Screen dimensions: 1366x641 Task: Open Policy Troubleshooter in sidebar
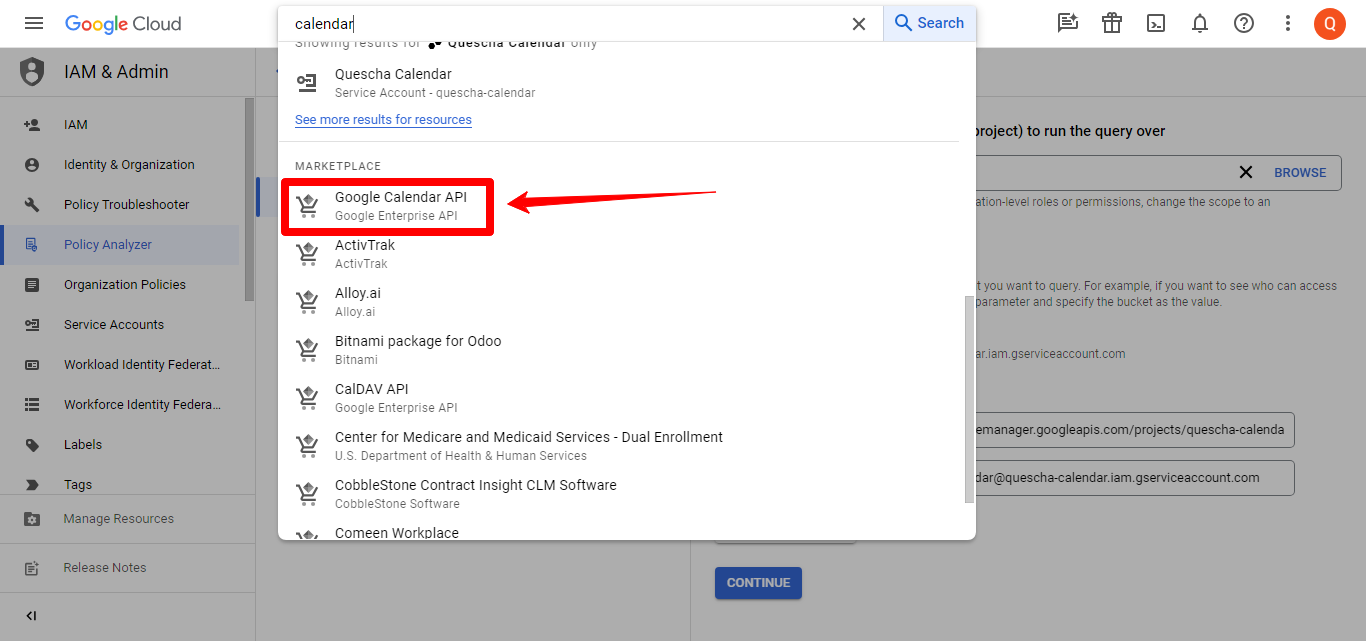pyautogui.click(x=126, y=205)
